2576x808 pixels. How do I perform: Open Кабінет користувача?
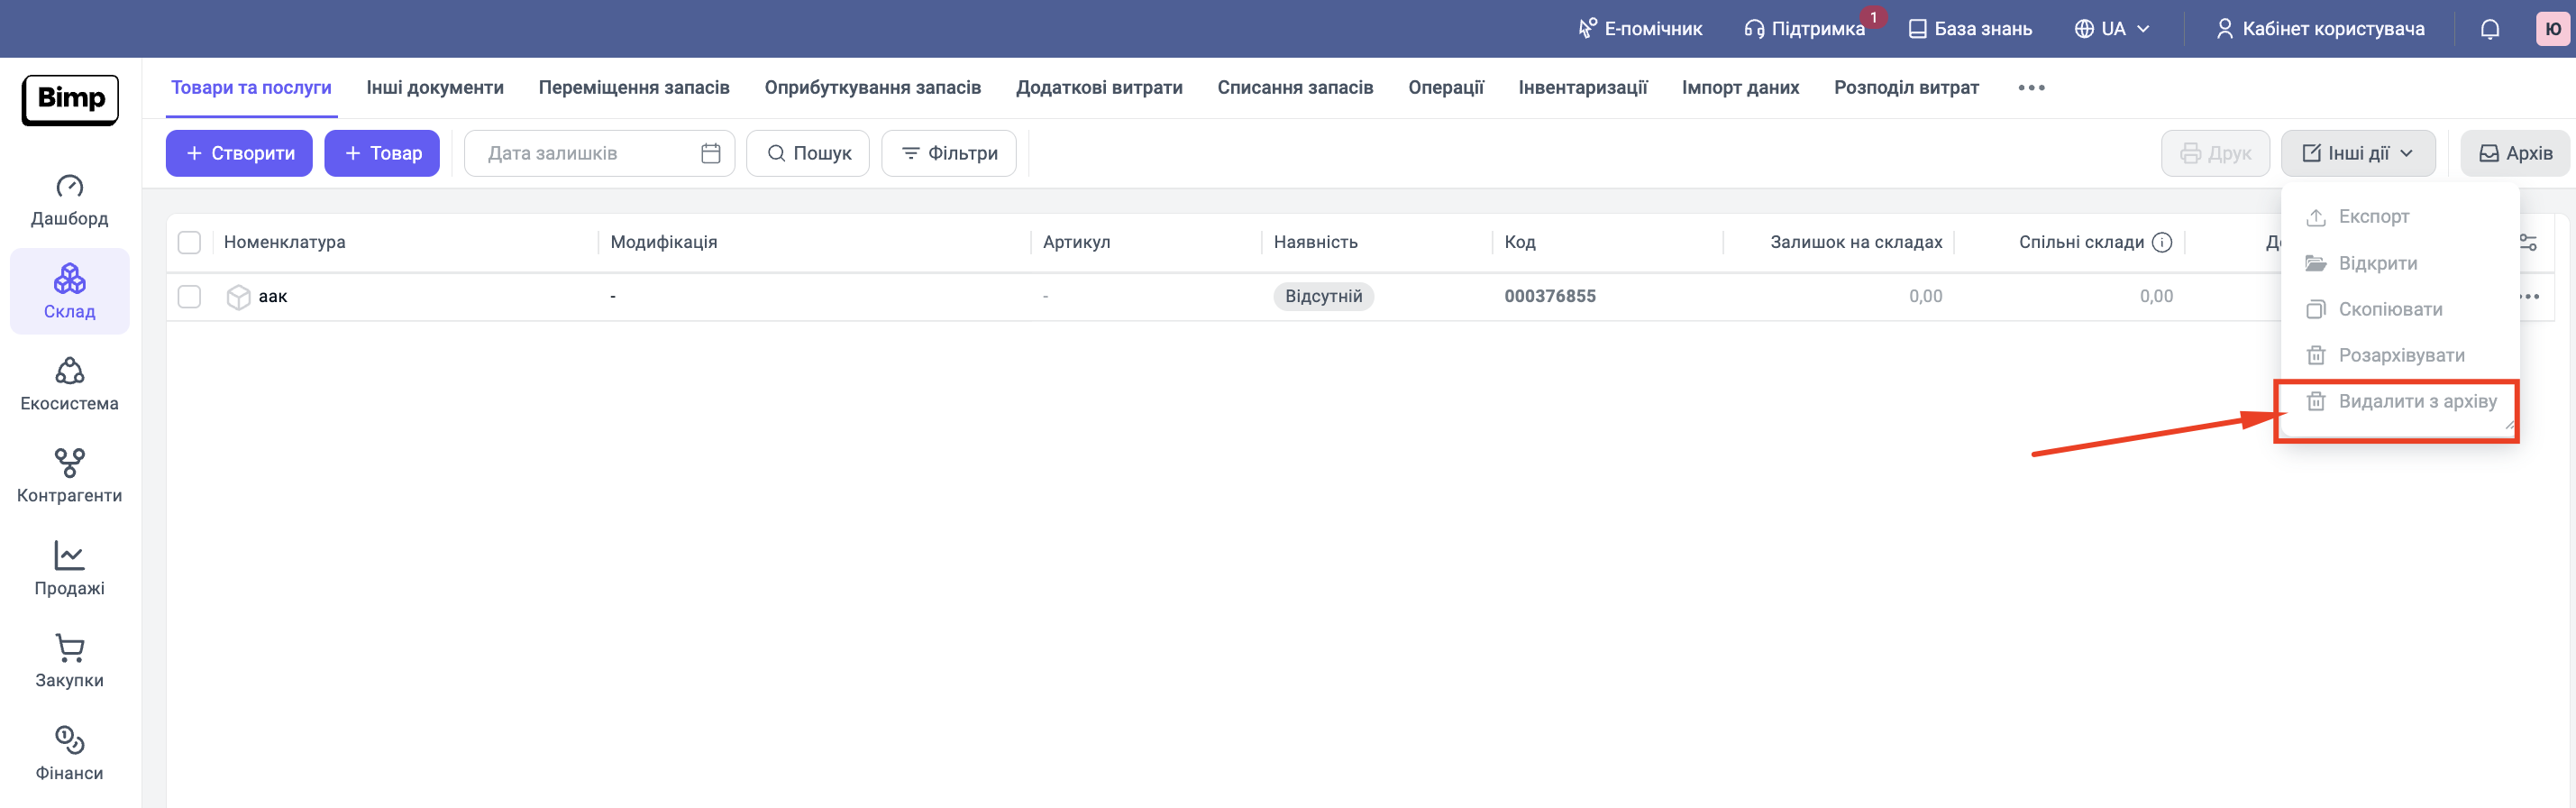click(2321, 29)
